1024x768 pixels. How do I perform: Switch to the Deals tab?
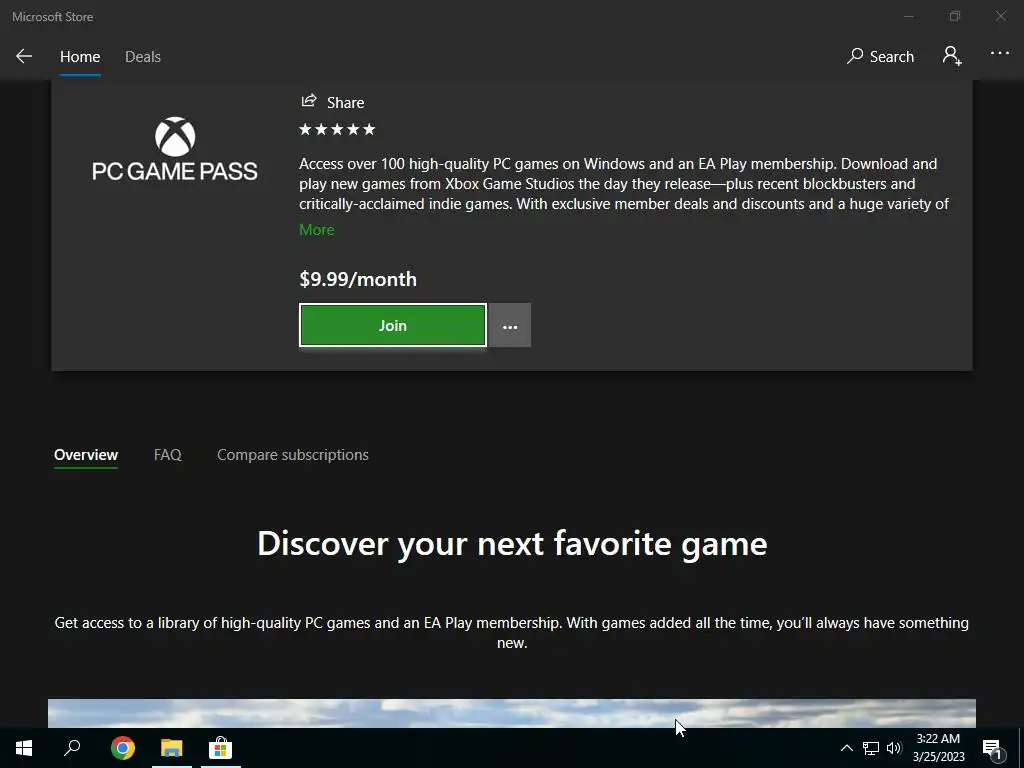[142, 57]
